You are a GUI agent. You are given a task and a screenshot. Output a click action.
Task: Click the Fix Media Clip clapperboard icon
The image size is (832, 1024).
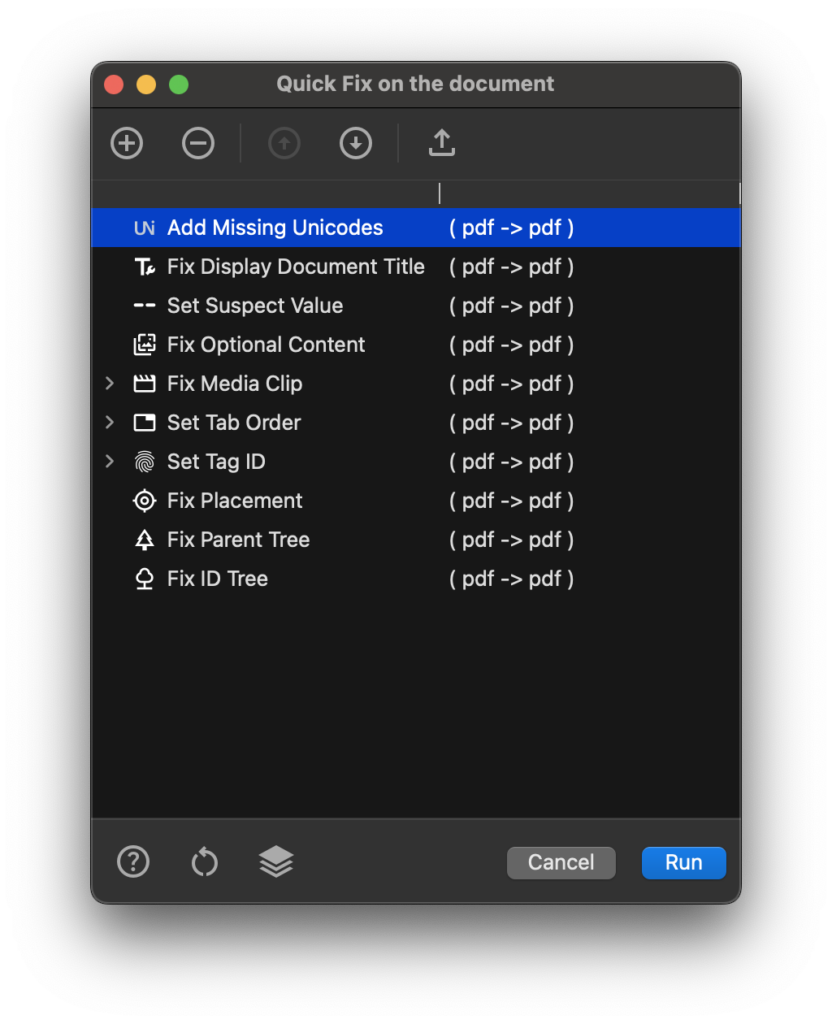[x=144, y=384]
